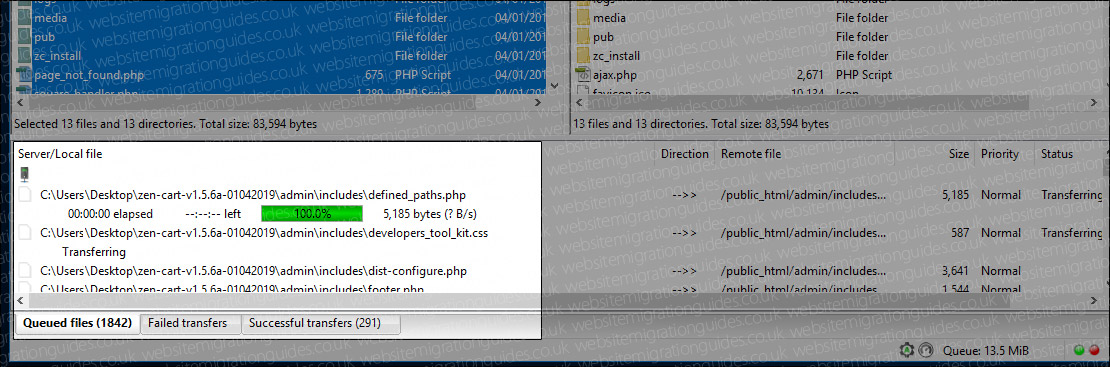This screenshot has height=367, width=1110.
Task: Select the queued defined_paths.php local path
Action: [253, 194]
